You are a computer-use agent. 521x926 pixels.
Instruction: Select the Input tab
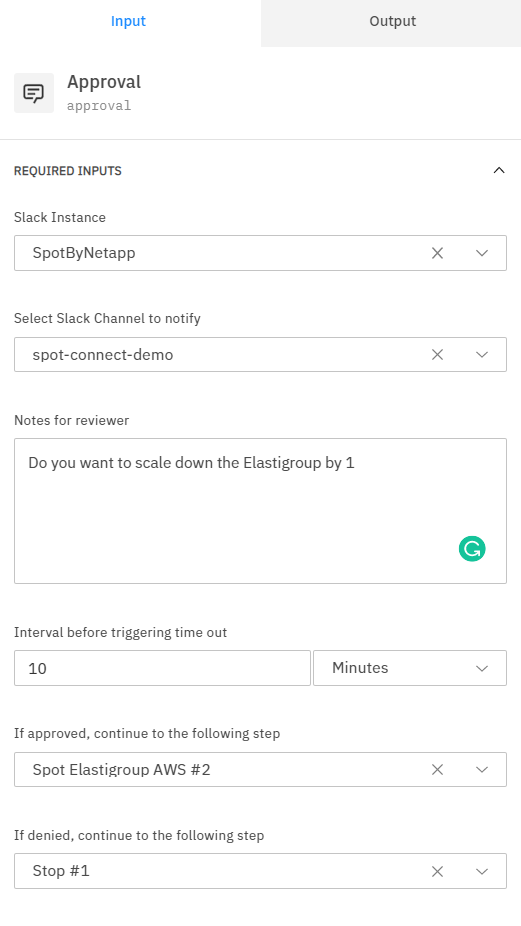pyautogui.click(x=128, y=21)
